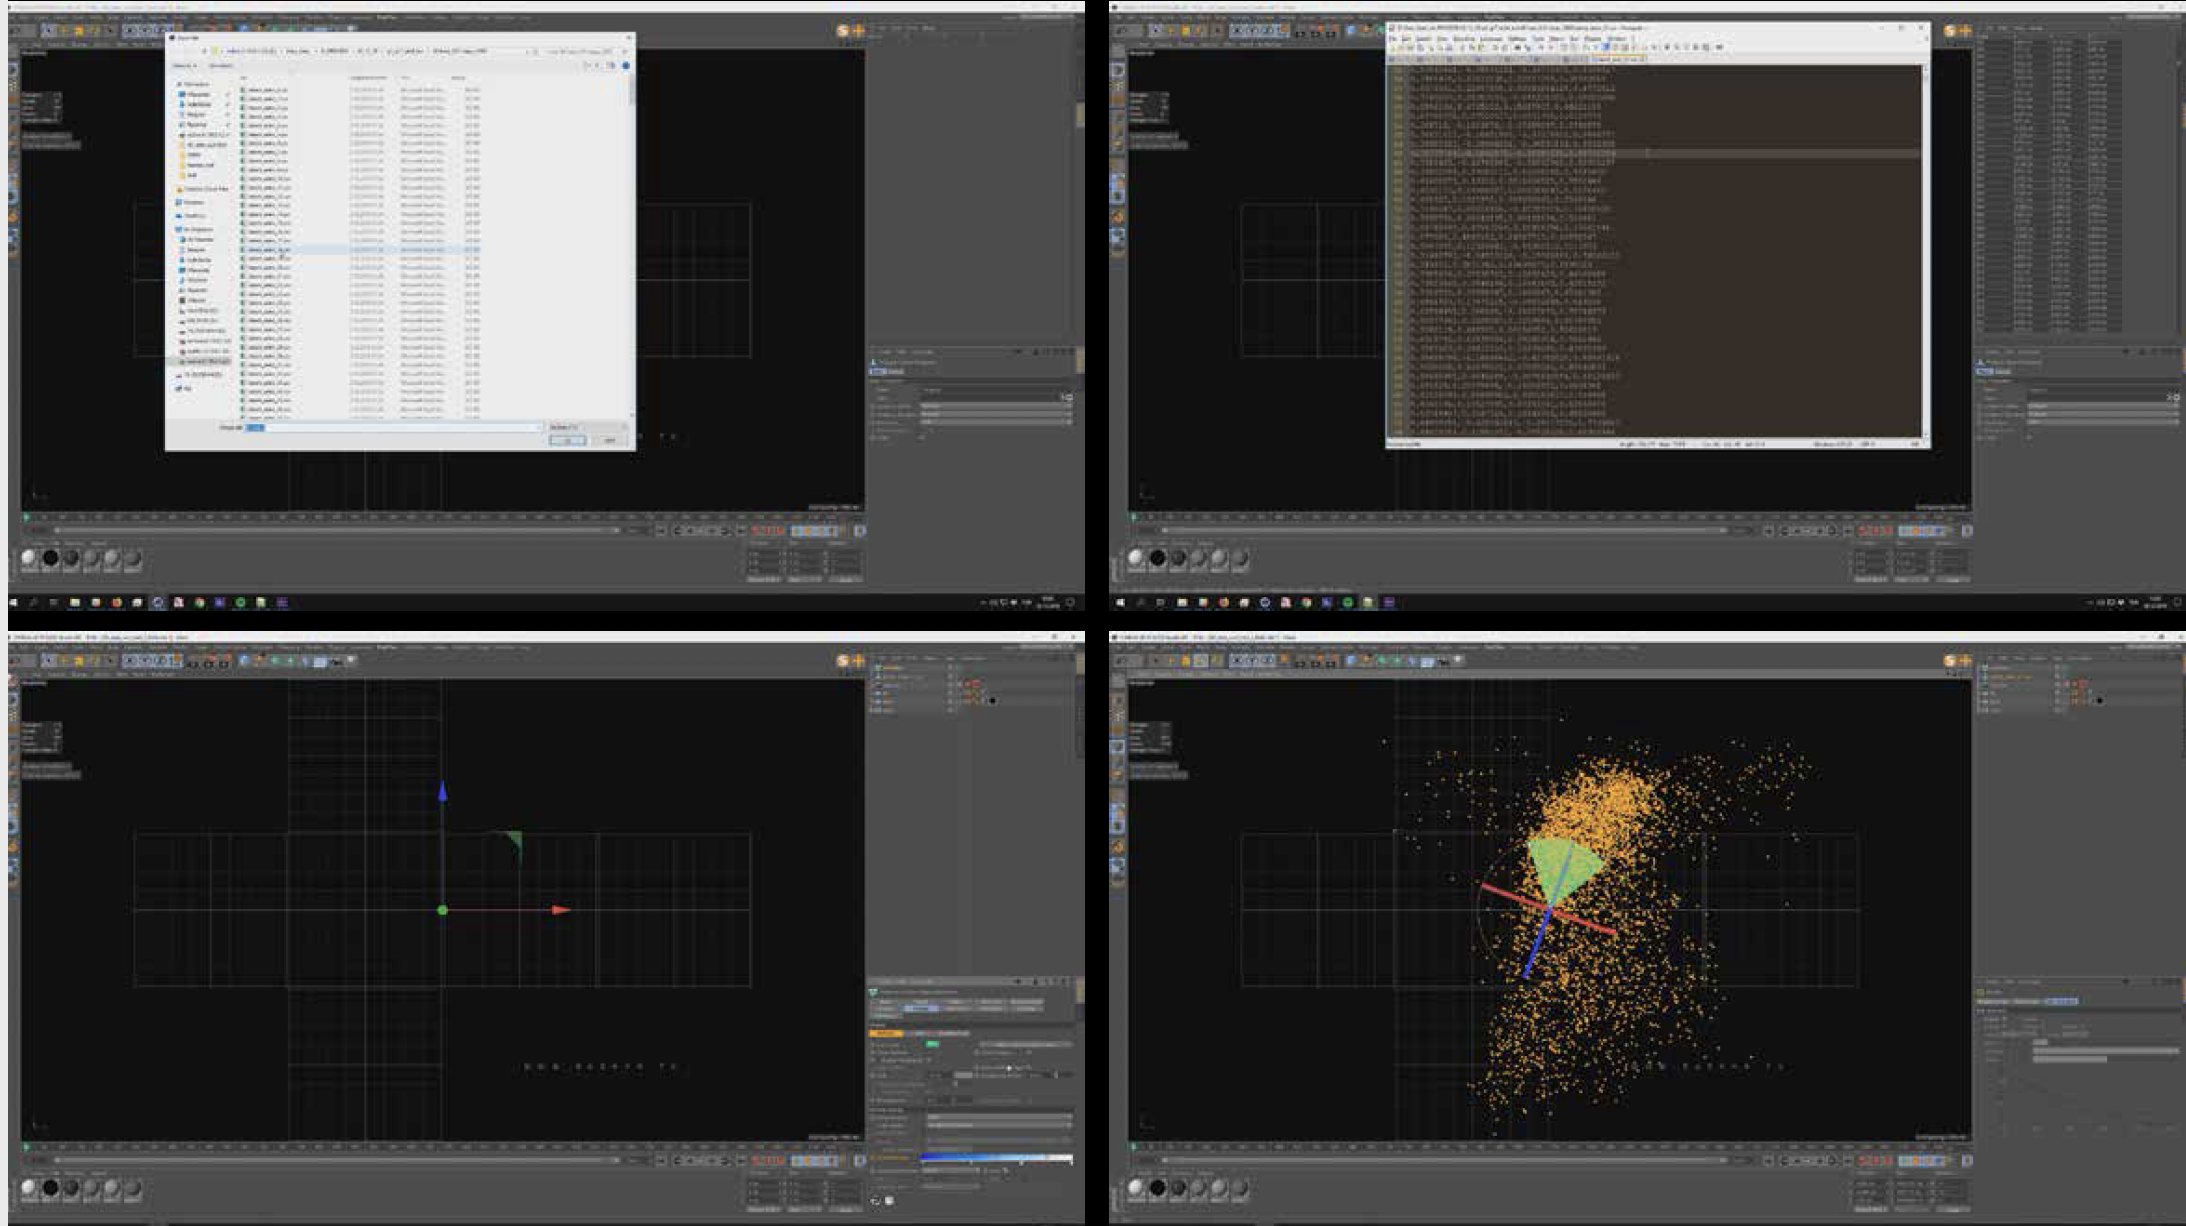The height and width of the screenshot is (1226, 2186).
Task: Expand the address bar history dropdown in file dialog
Action: (x=527, y=51)
